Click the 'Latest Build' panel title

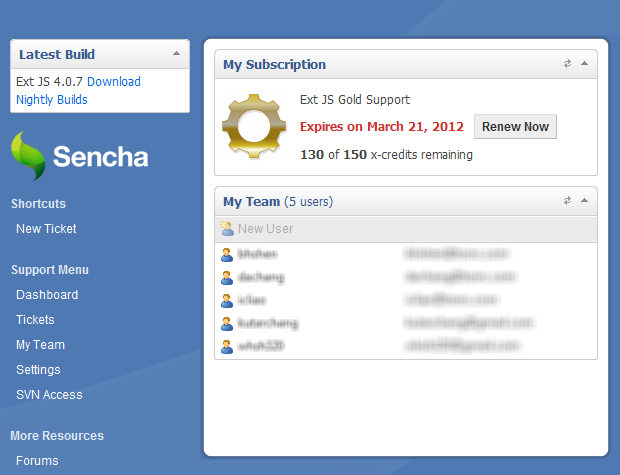[x=57, y=54]
